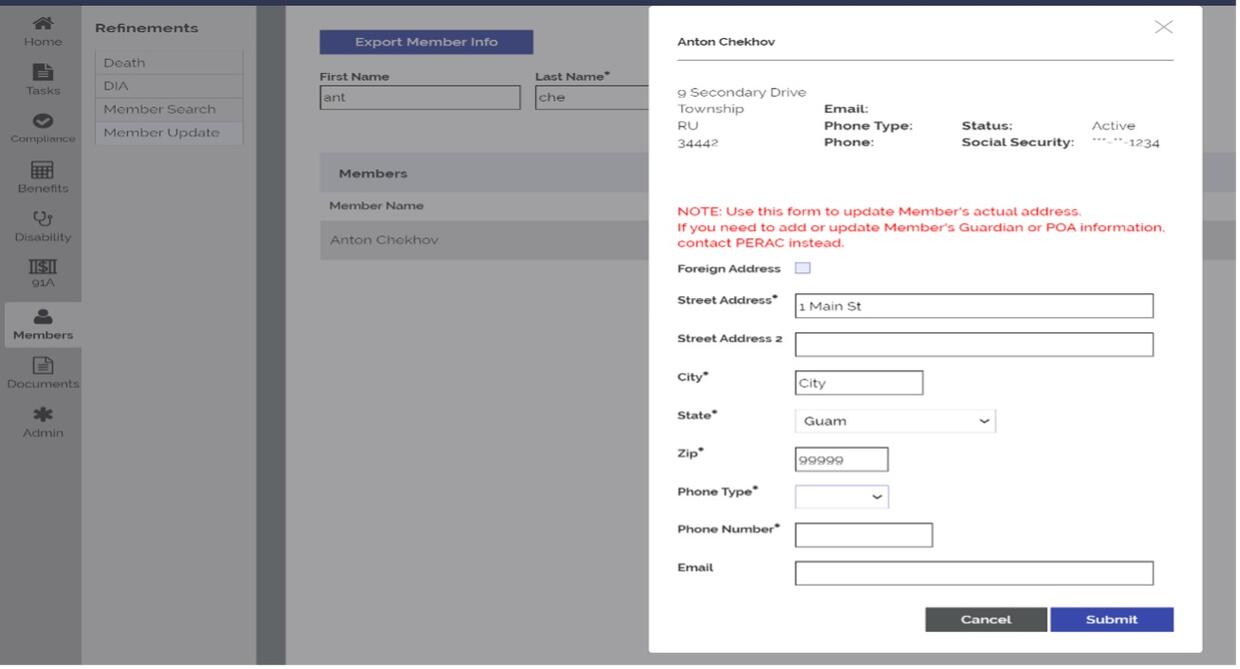Focus the Street Address input field
Image resolution: width=1240 pixels, height=669 pixels.
pos(973,306)
